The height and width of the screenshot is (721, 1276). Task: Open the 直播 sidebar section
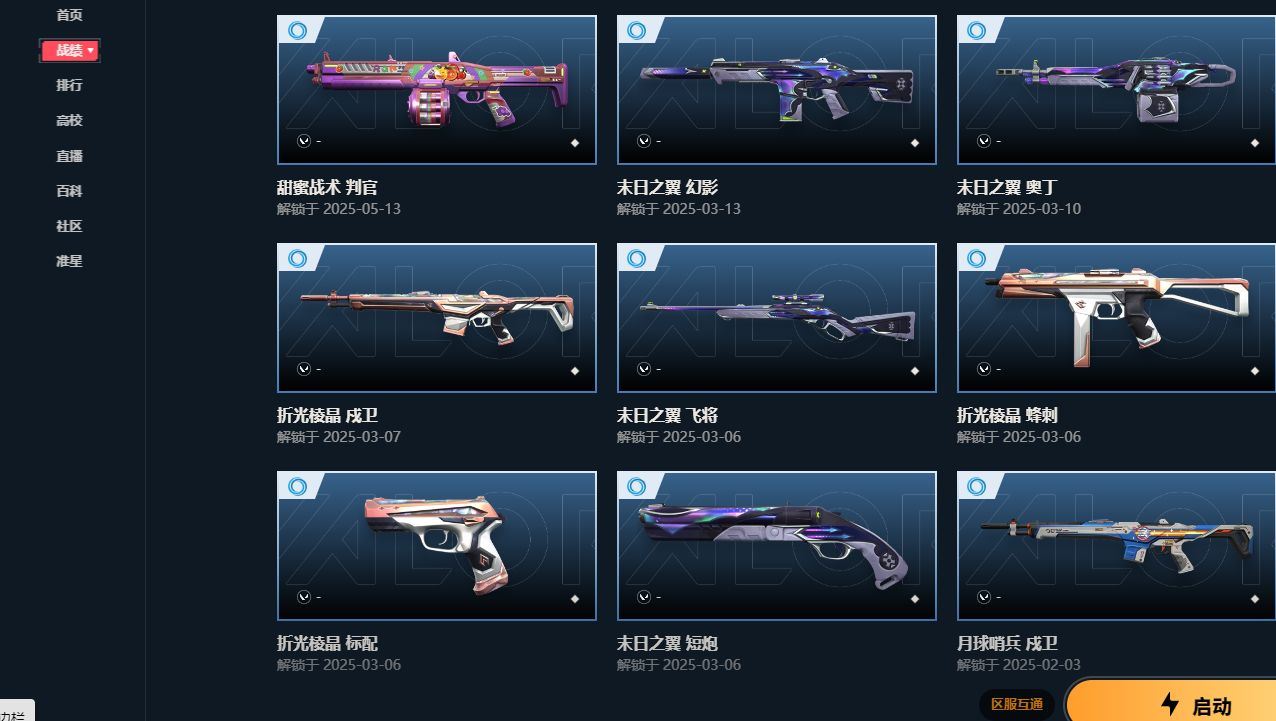click(69, 156)
